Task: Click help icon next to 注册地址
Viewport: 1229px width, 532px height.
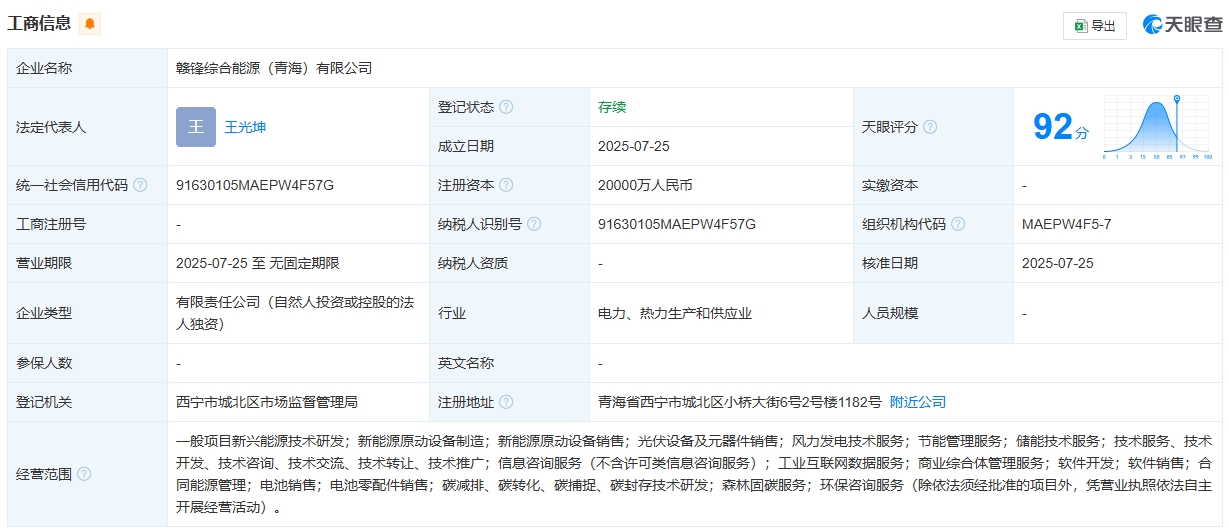Action: 506,402
